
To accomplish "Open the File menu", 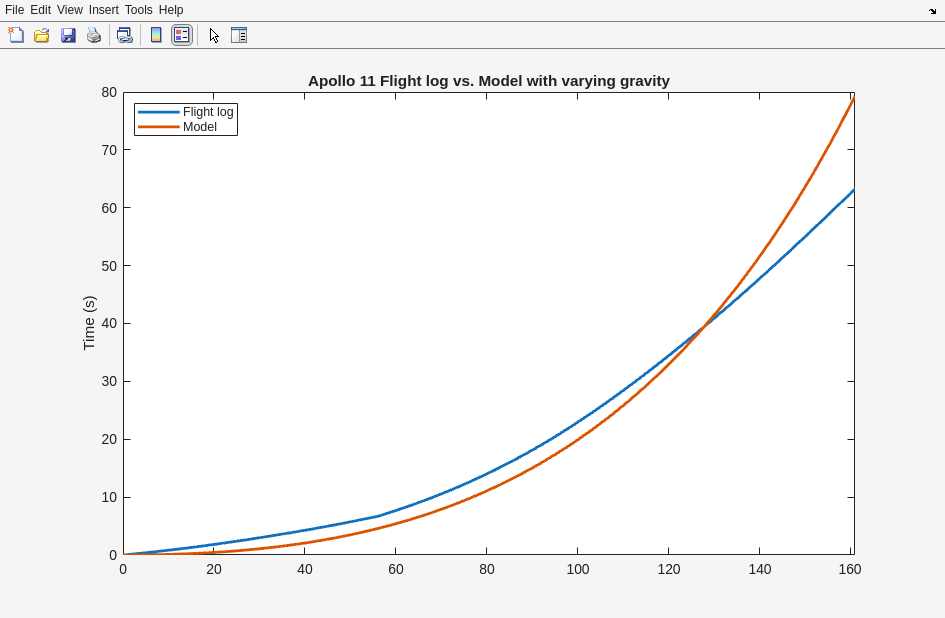I will click(x=14, y=10).
